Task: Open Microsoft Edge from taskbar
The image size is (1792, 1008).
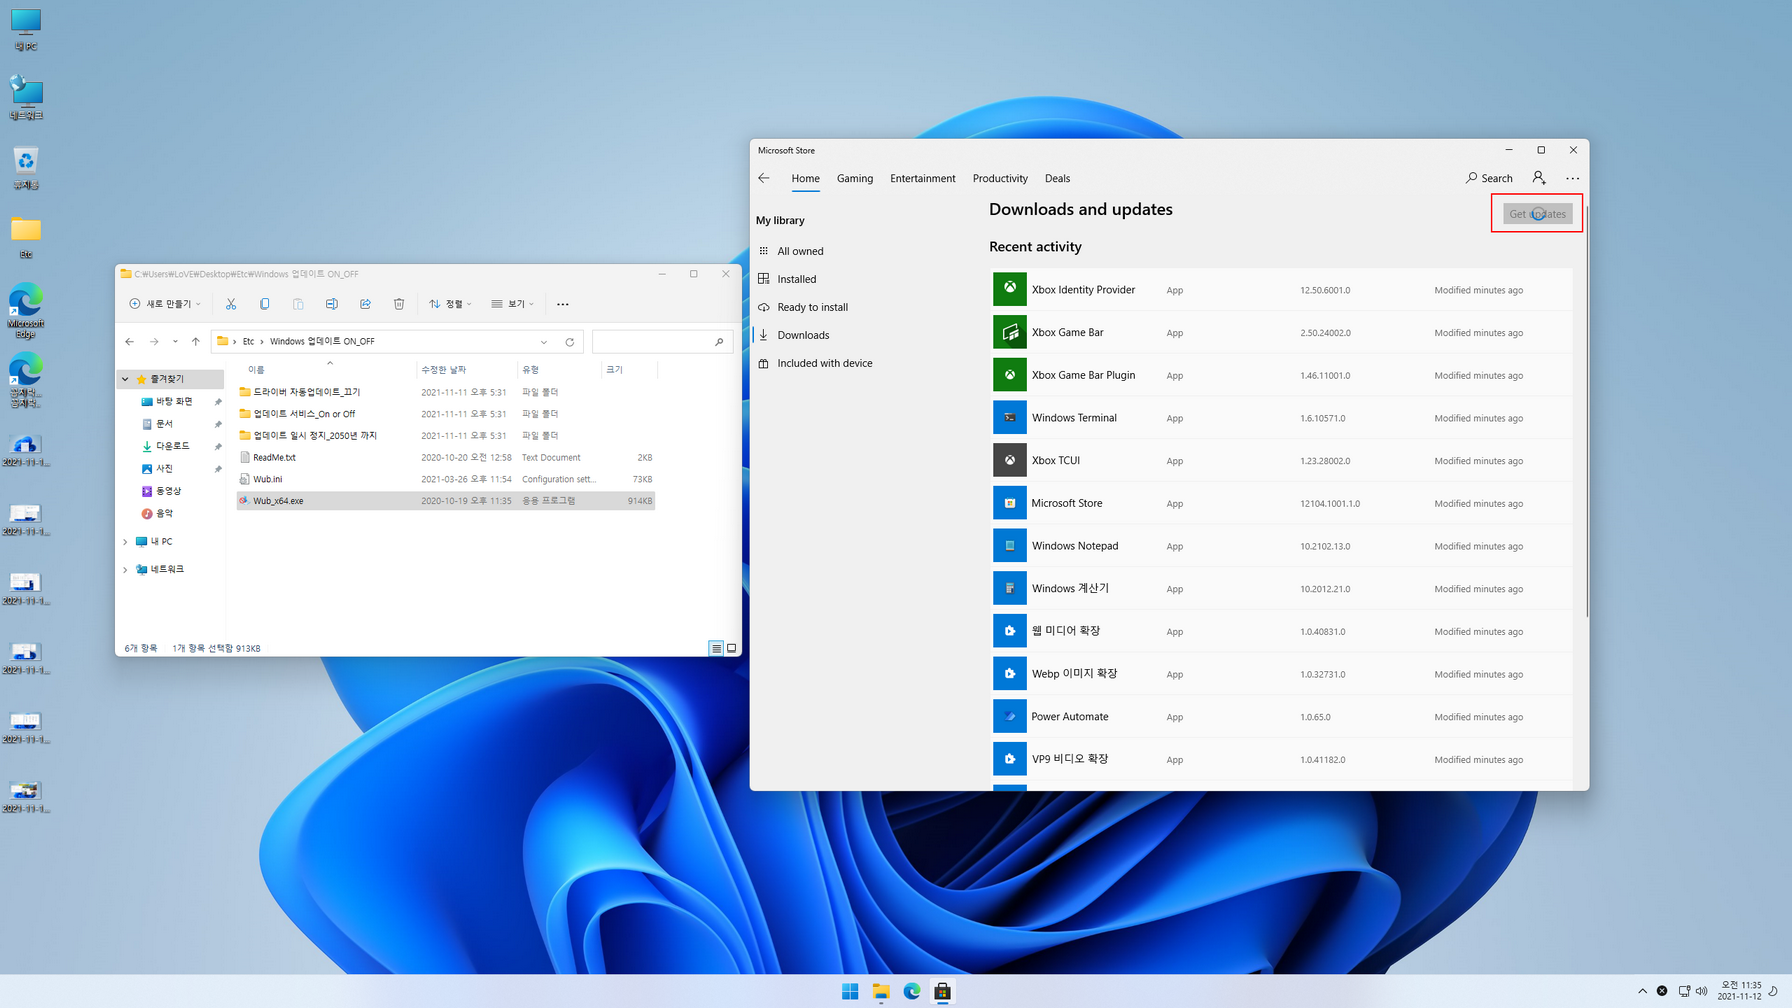Action: 912,991
